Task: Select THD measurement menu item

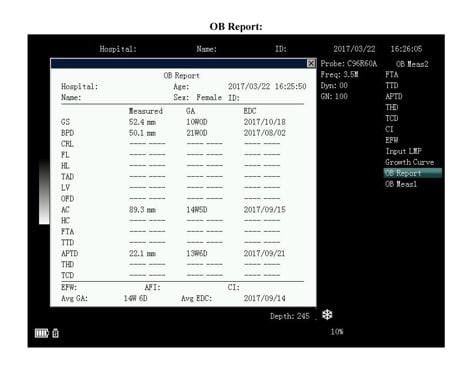Action: click(x=392, y=107)
